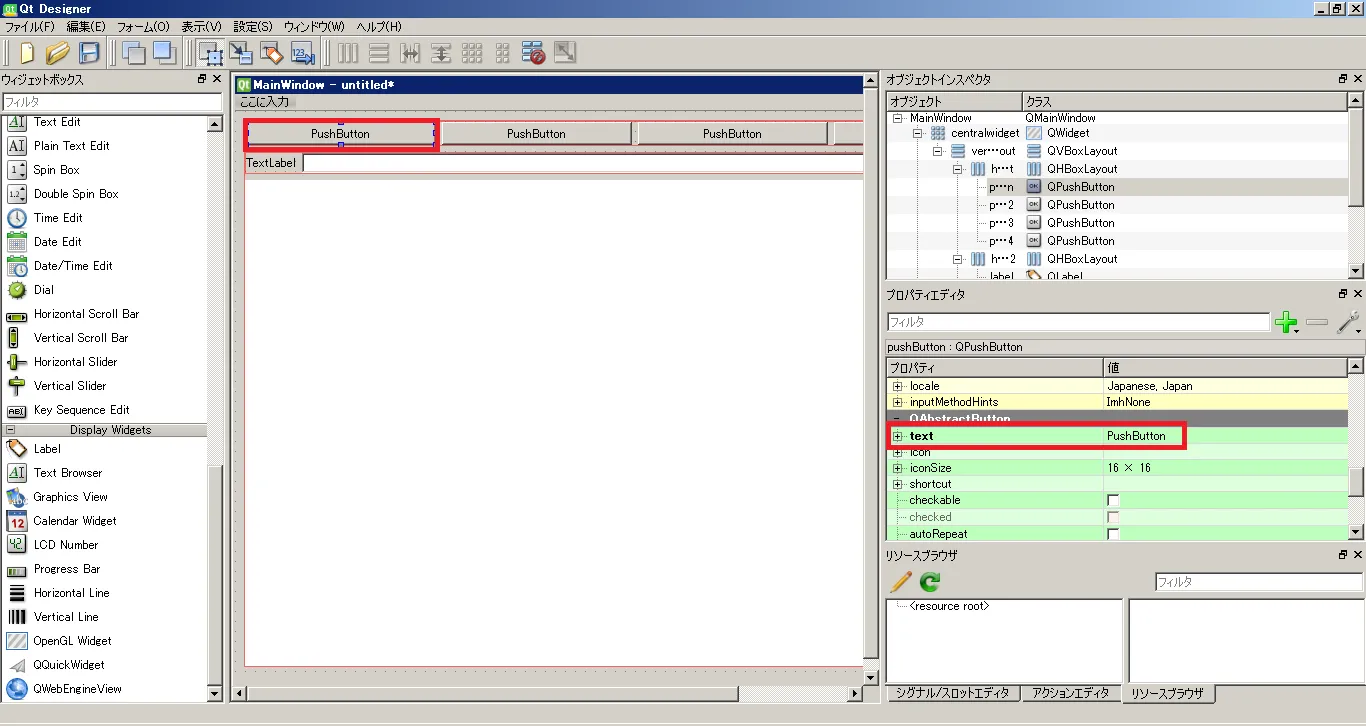Switch to Edit Widgets mode in the toolbar
Screen dimensions: 1366x726
pos(210,53)
